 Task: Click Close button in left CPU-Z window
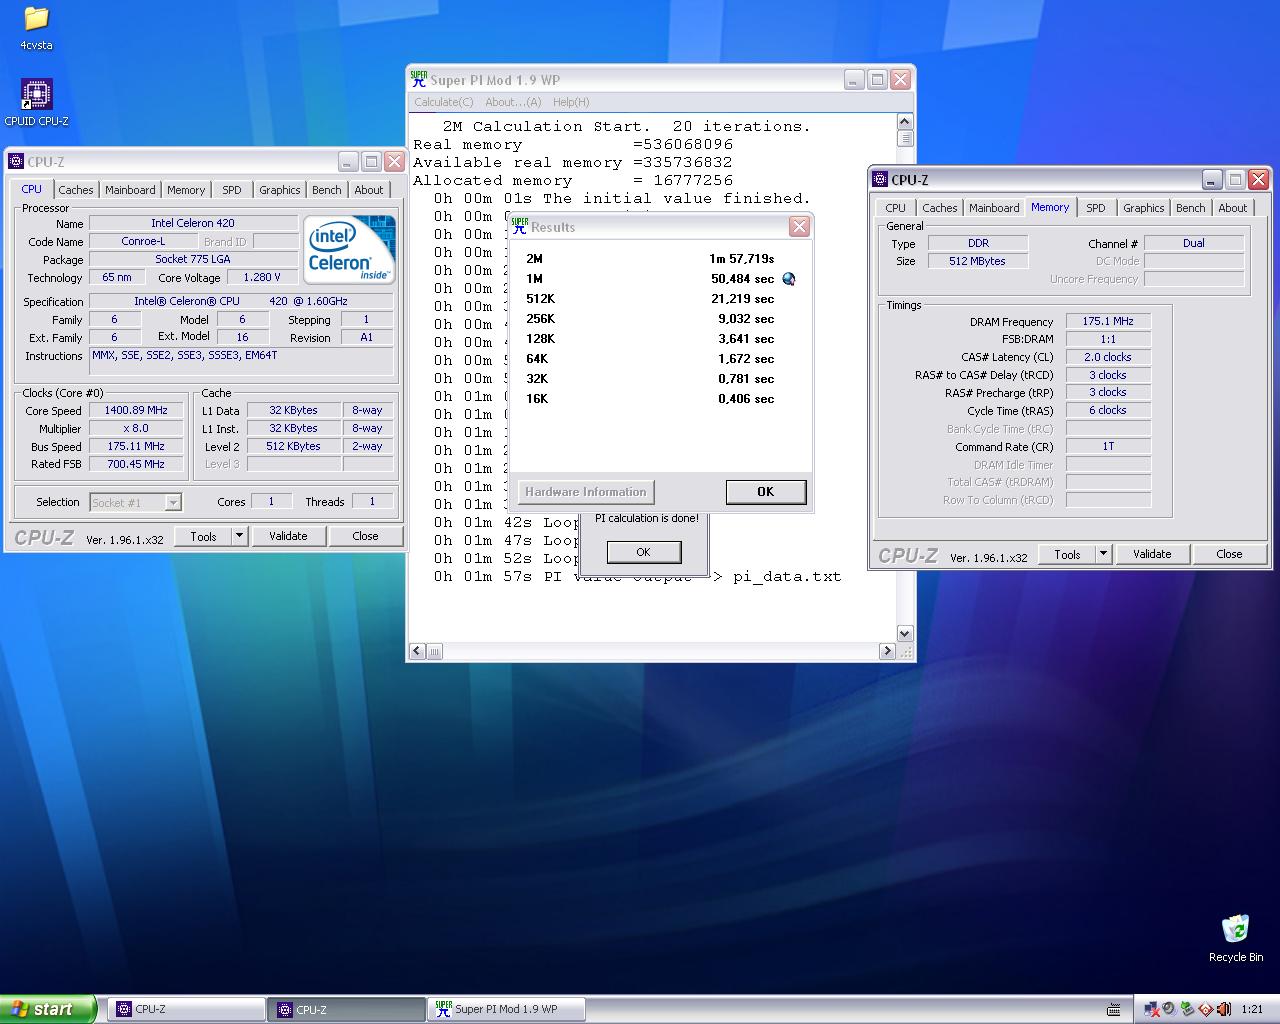[365, 536]
